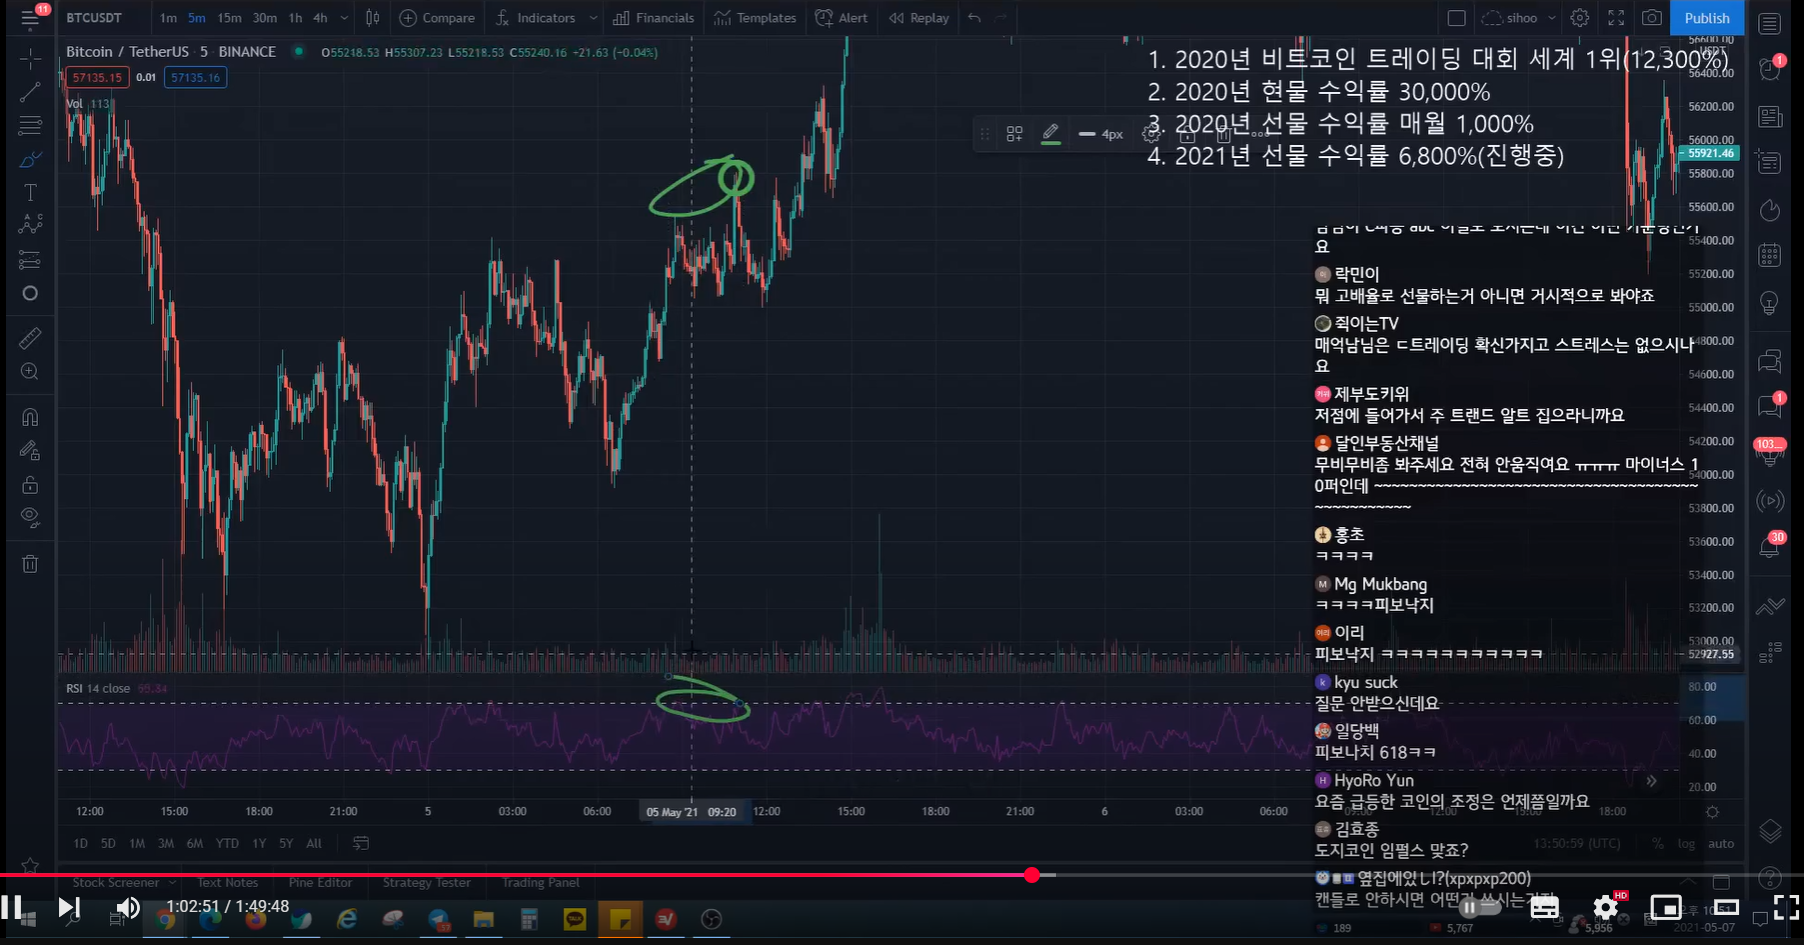Open ideas lightbulb icon

pyautogui.click(x=1770, y=303)
